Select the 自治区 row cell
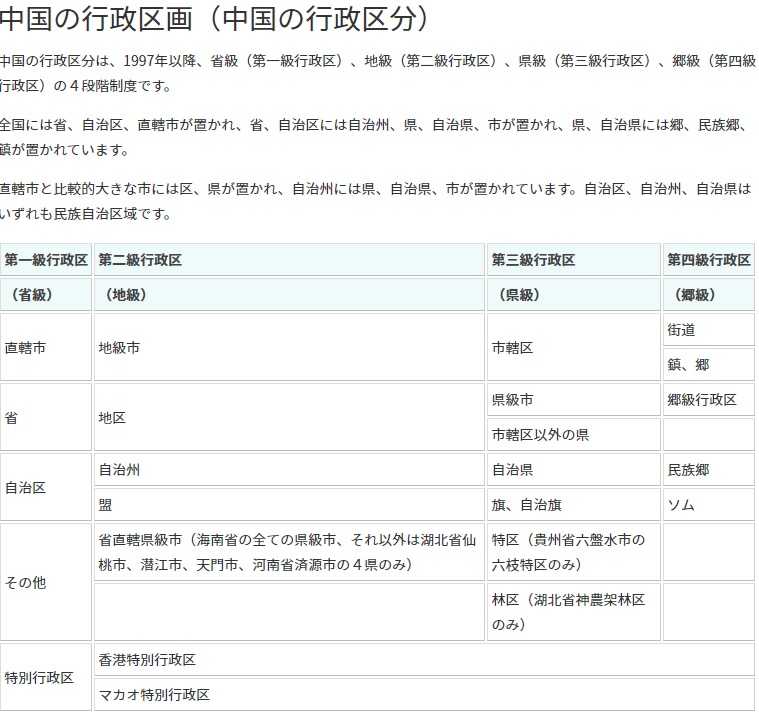Viewport: 759px width, 712px height. tap(46, 487)
